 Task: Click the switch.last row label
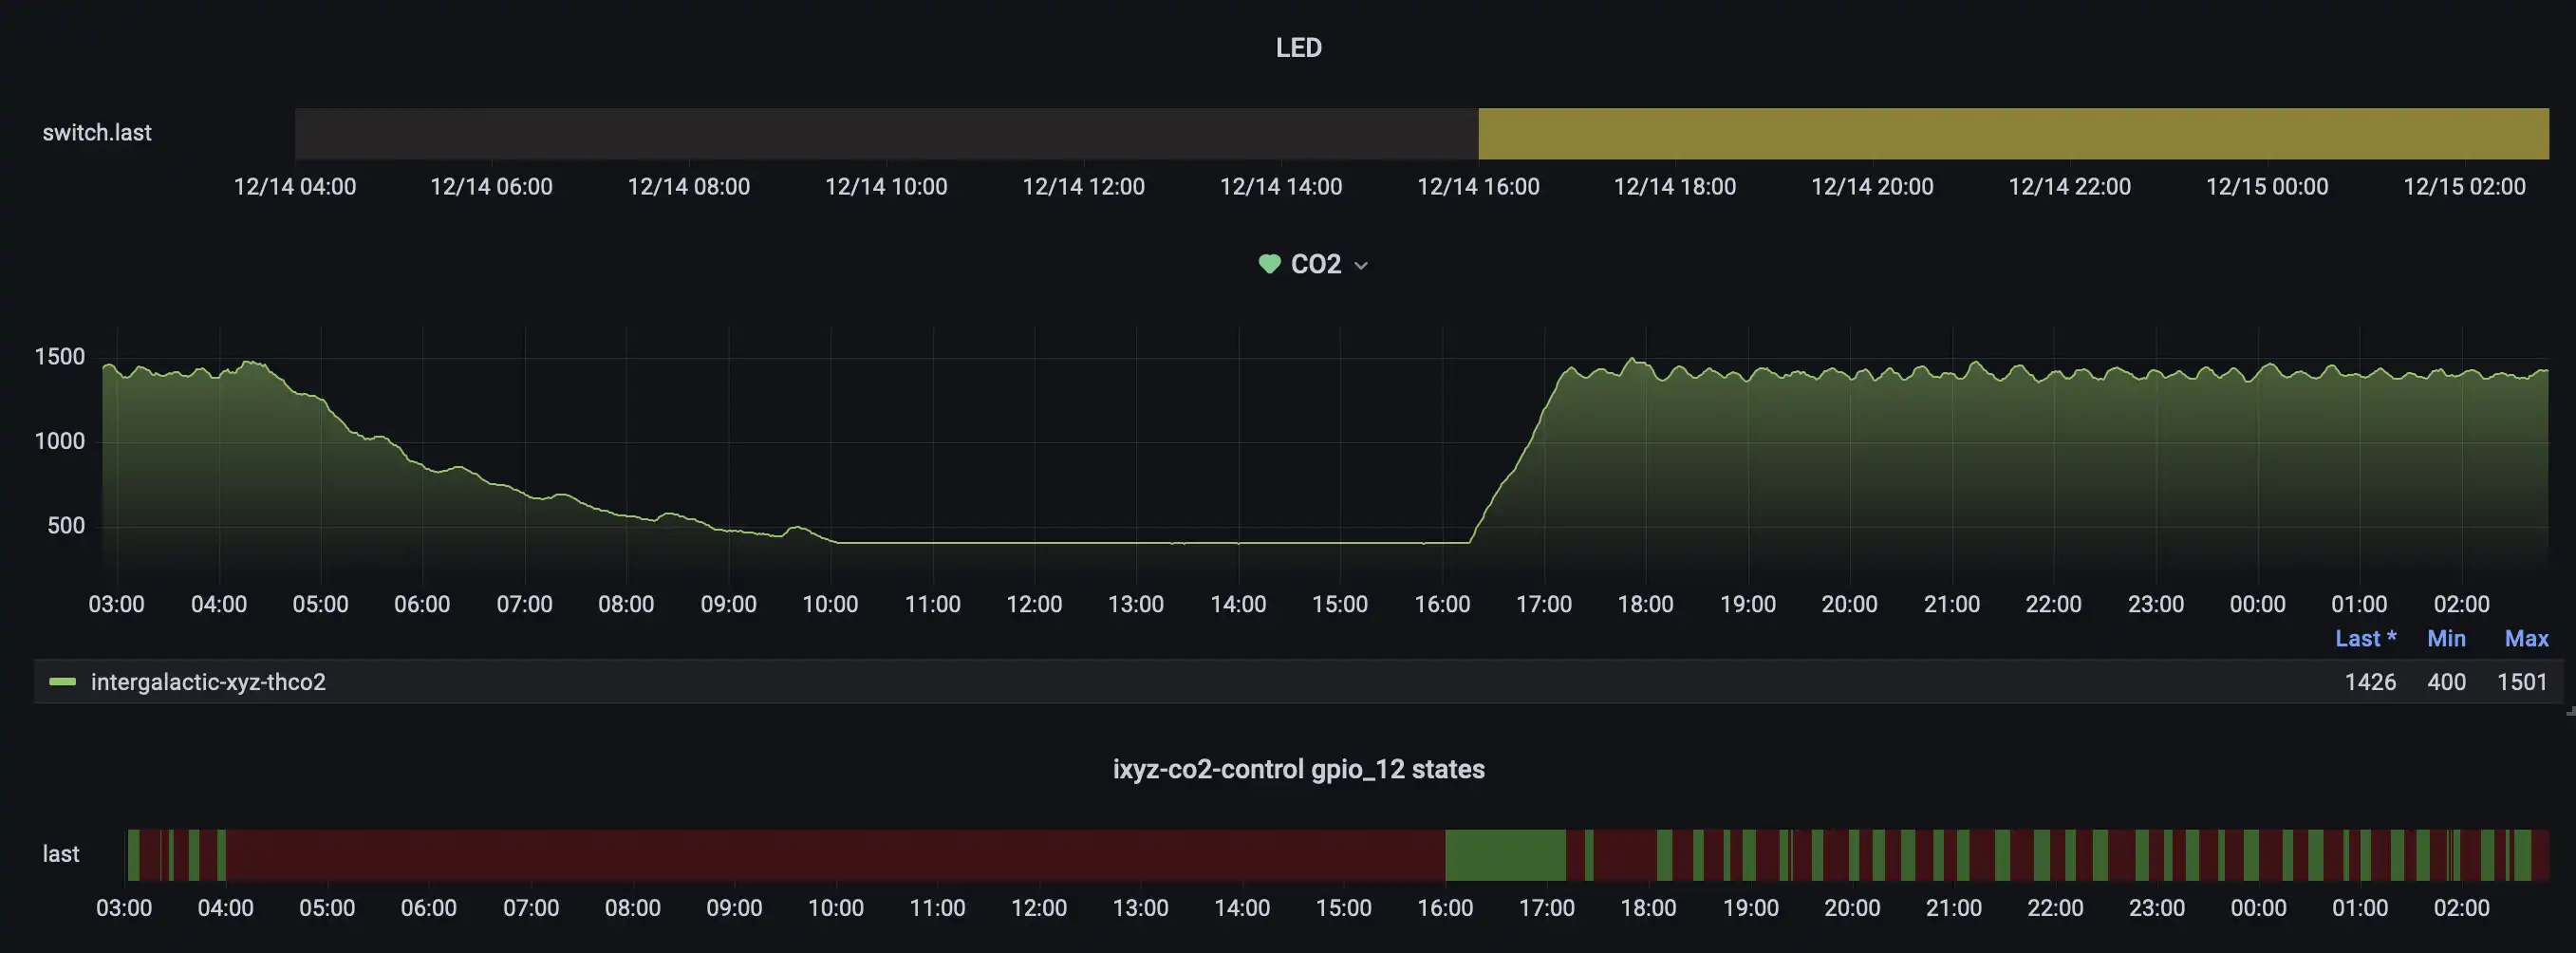tap(97, 133)
